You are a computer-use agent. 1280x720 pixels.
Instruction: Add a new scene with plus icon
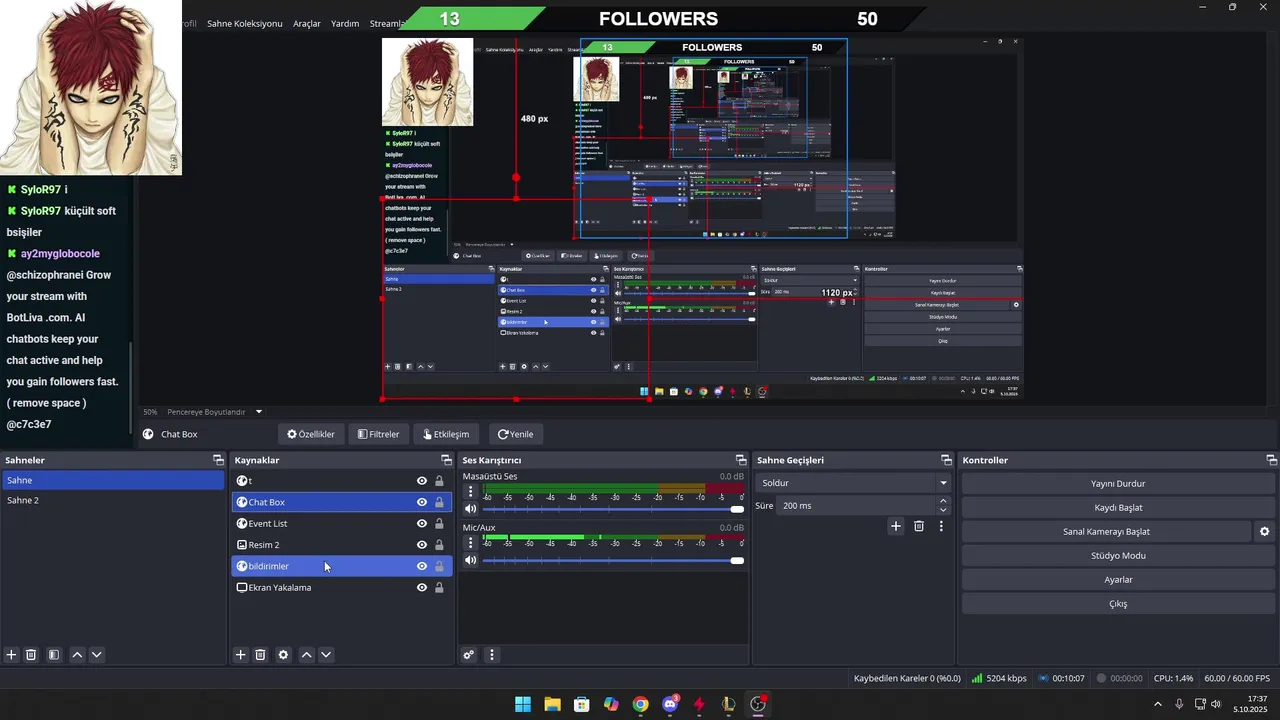pos(12,655)
